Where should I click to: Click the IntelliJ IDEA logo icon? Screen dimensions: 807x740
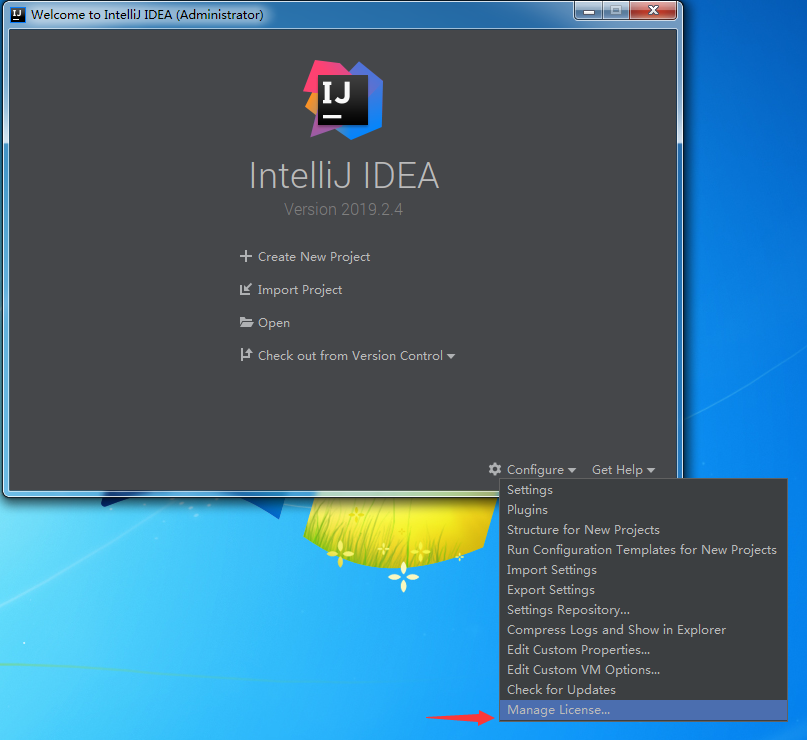tap(343, 99)
